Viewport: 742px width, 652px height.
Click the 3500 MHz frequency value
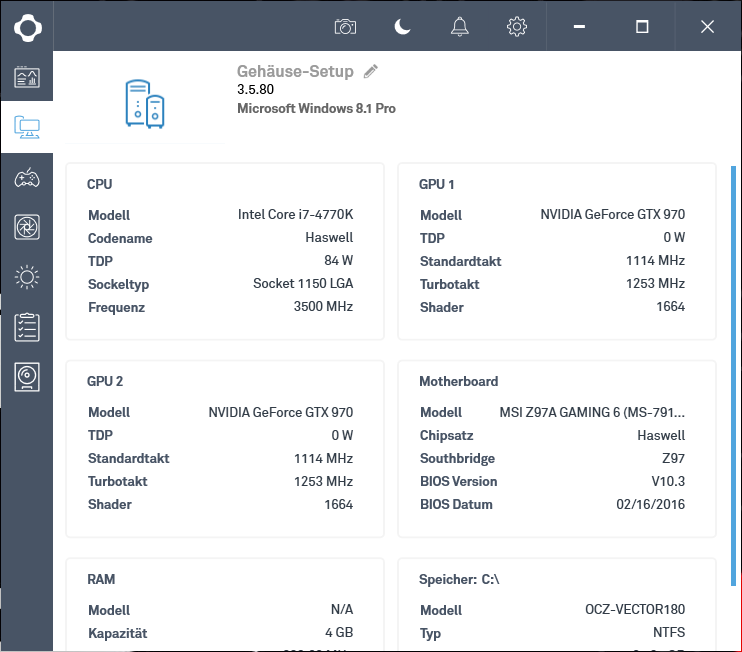(323, 306)
